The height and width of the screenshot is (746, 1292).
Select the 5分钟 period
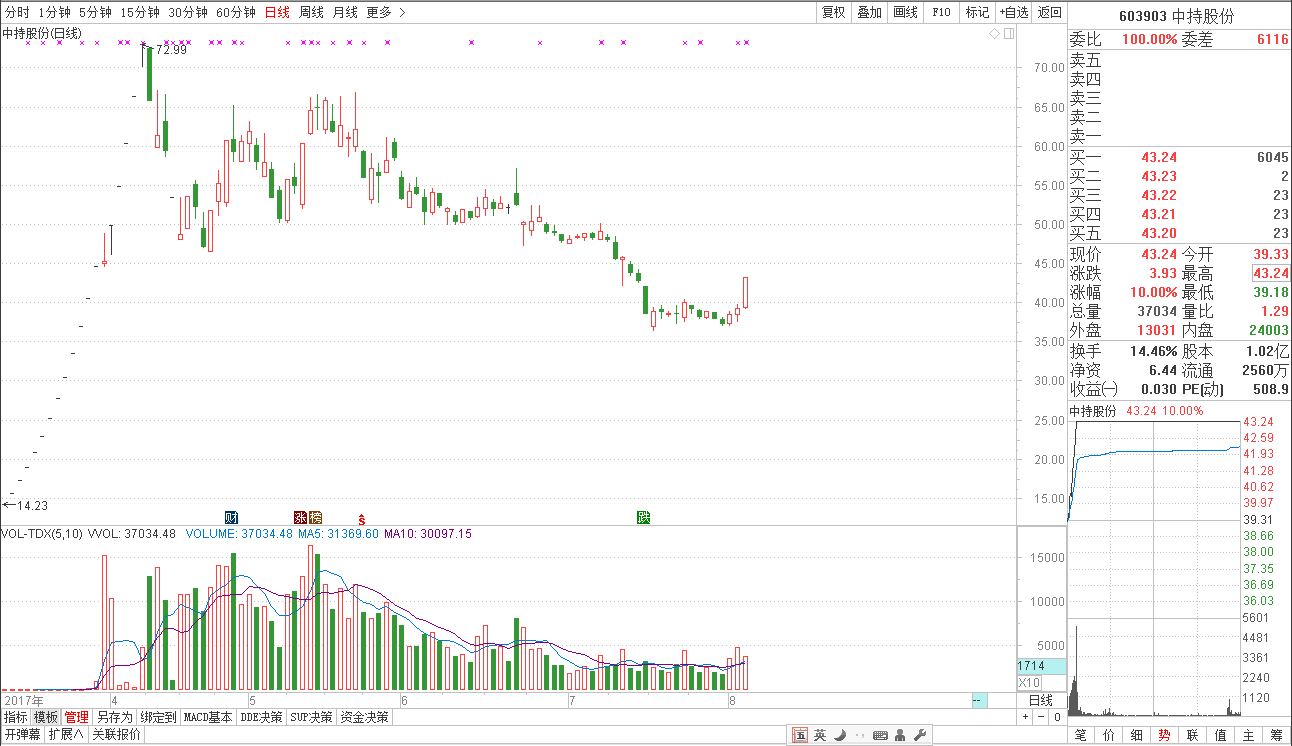coord(95,12)
